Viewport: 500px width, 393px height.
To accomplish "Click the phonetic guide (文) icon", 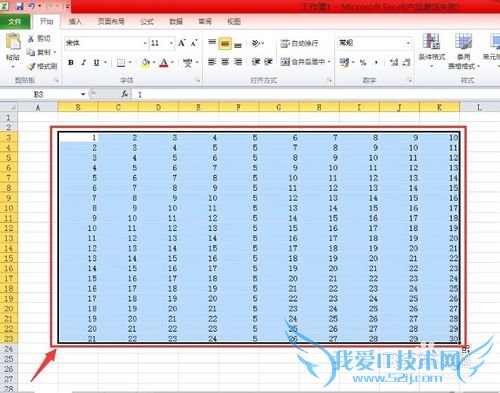I will click(x=188, y=62).
